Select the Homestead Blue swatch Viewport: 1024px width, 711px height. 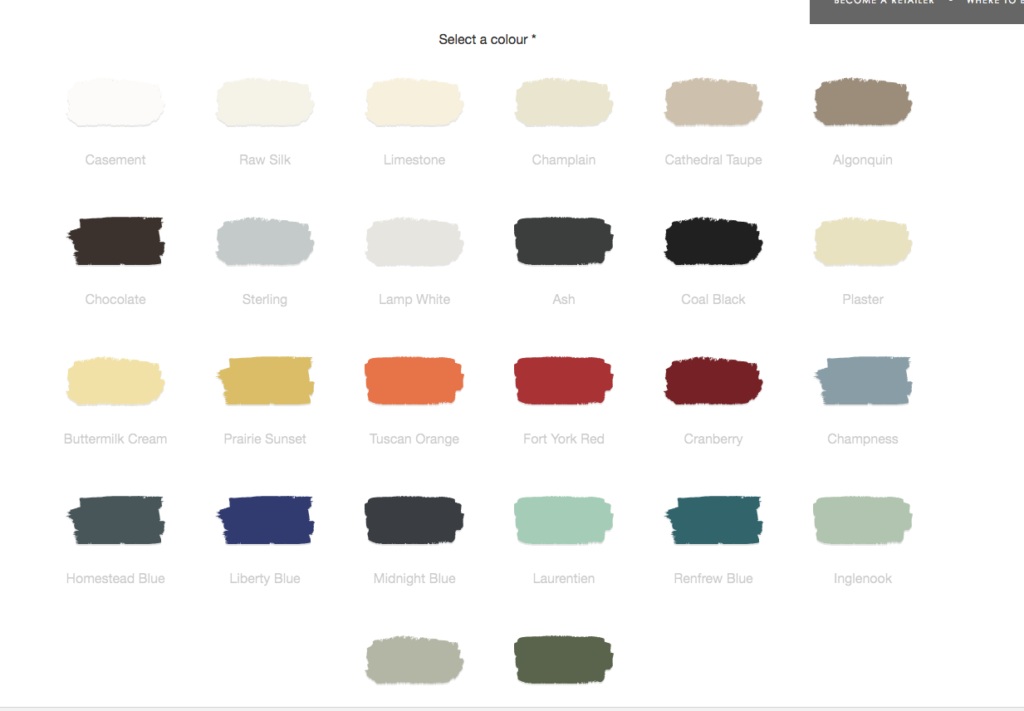[x=116, y=520]
